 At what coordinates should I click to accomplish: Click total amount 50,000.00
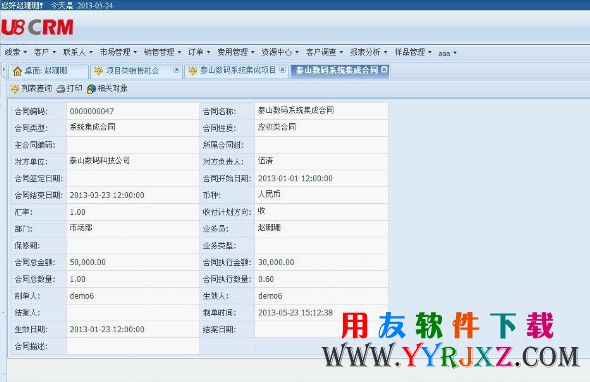tap(87, 262)
